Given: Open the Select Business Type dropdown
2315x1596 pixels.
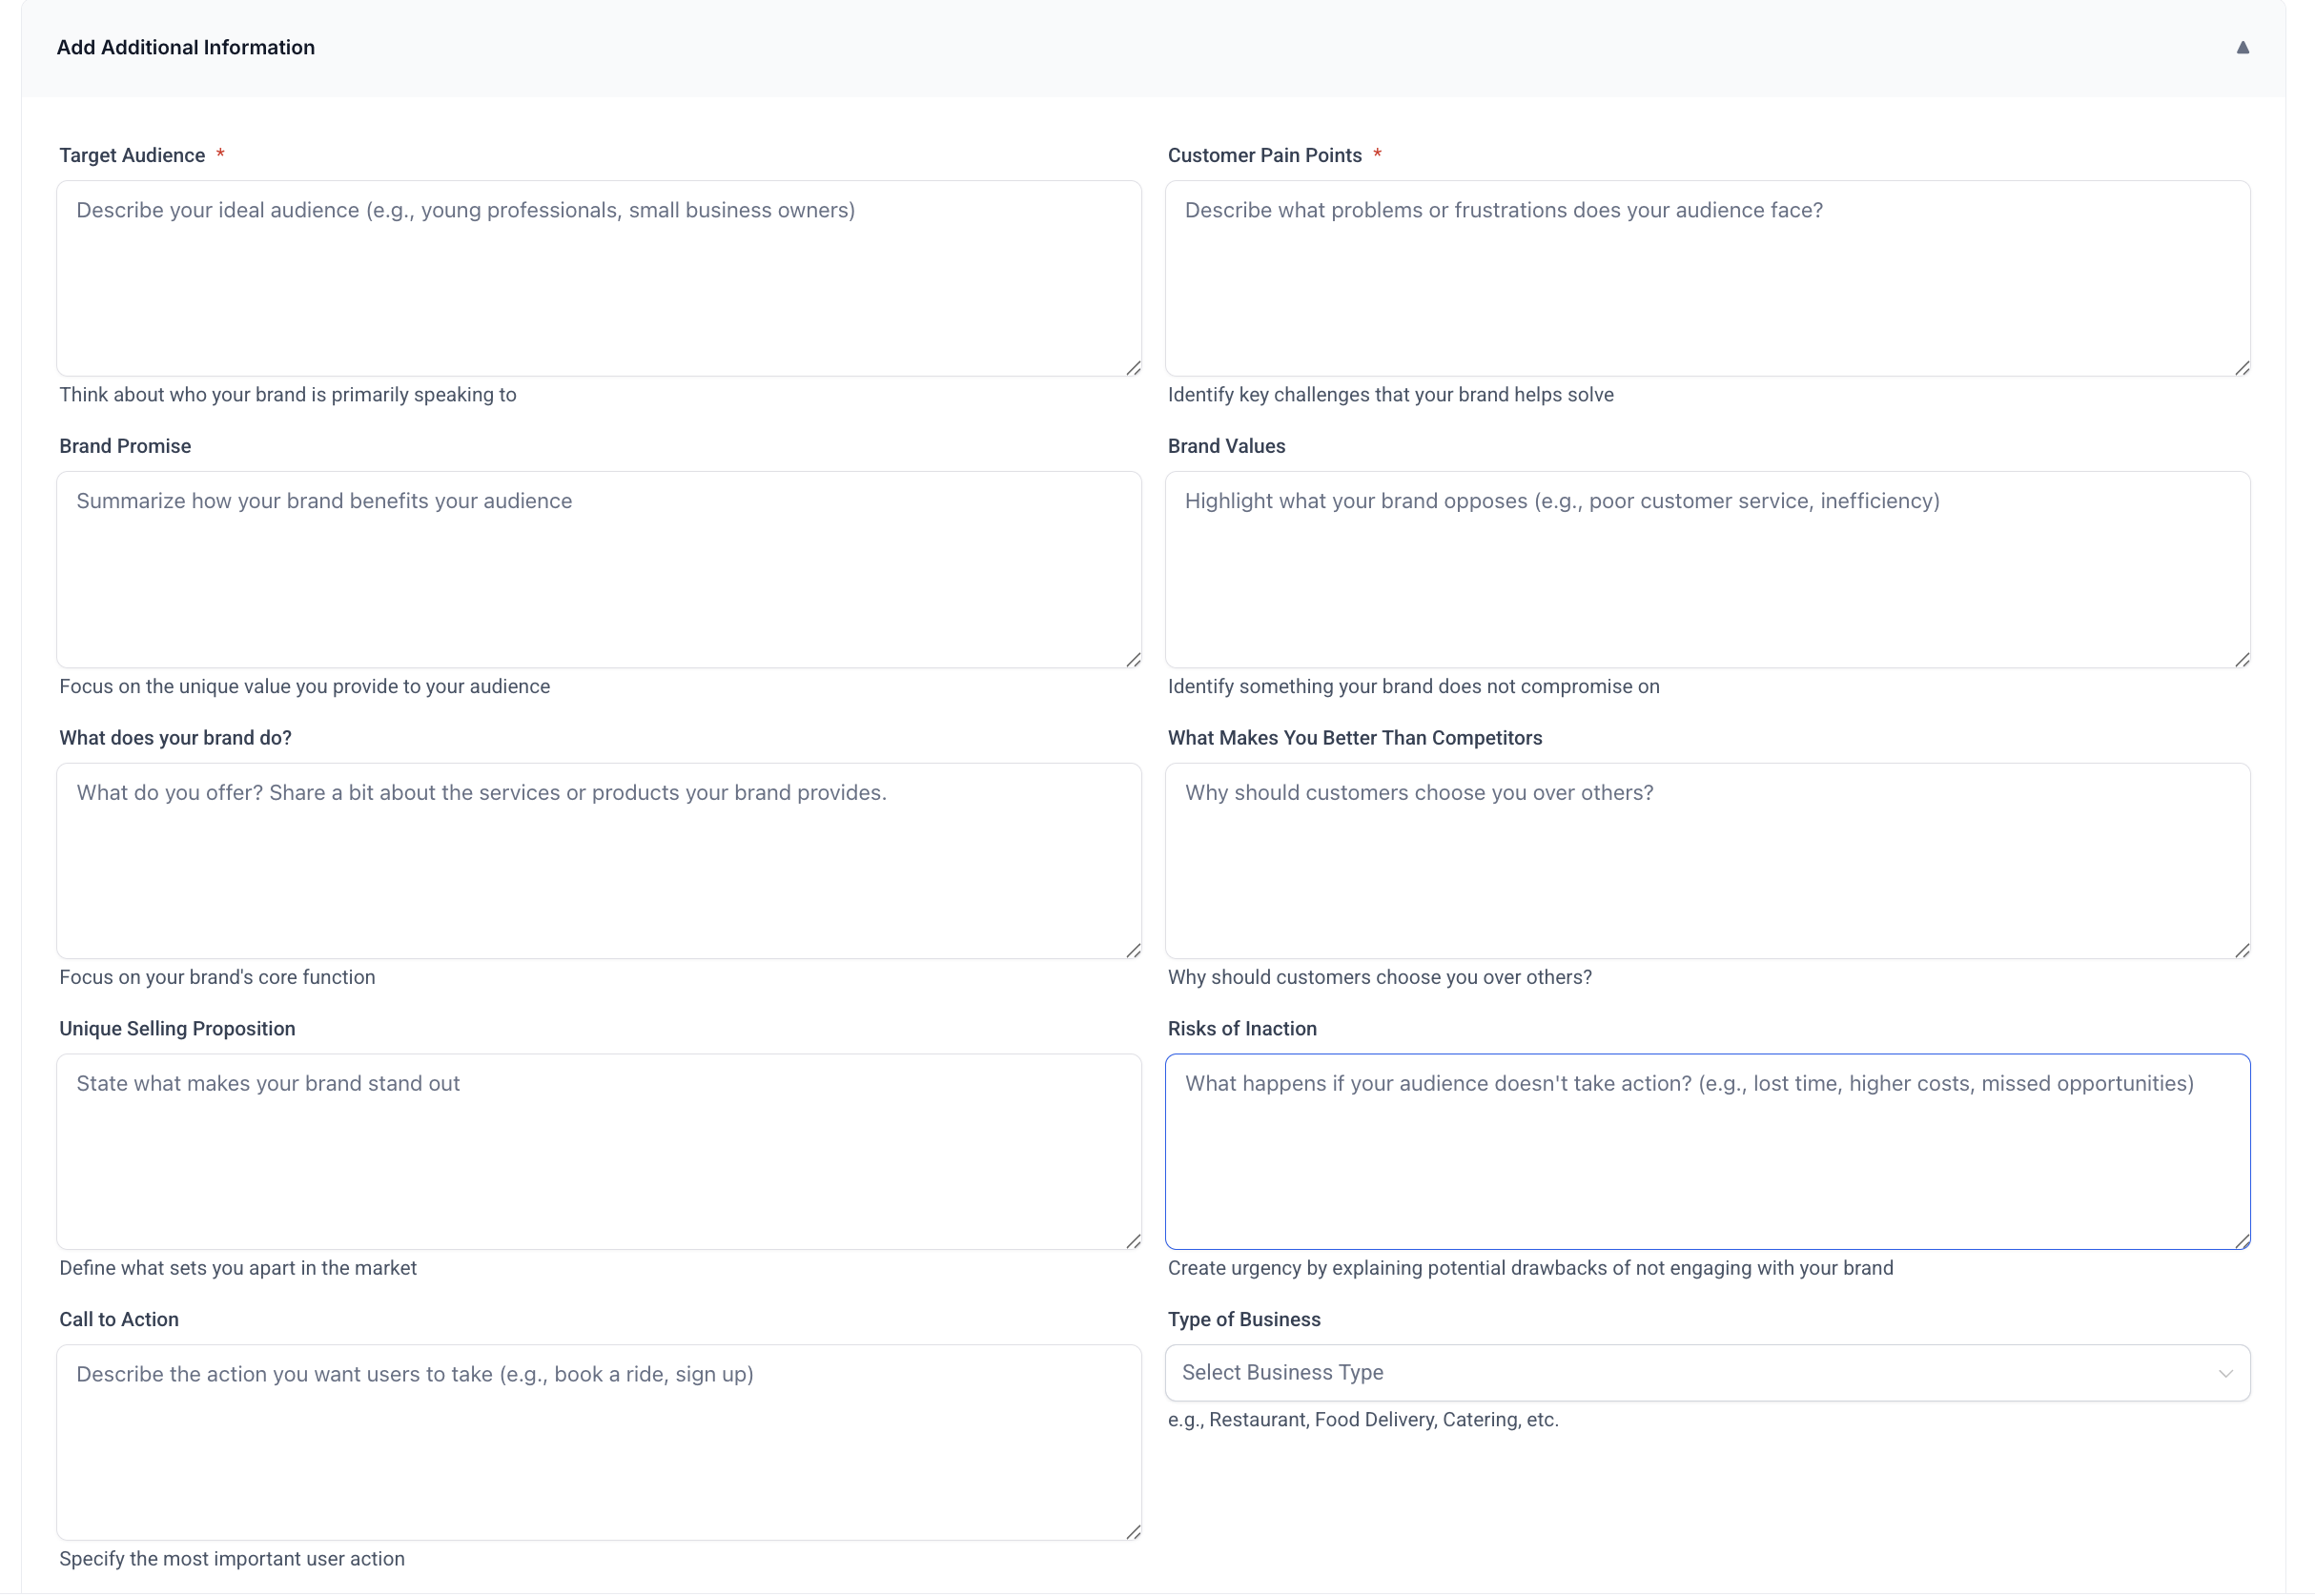Looking at the screenshot, I should click(1690, 1372).
